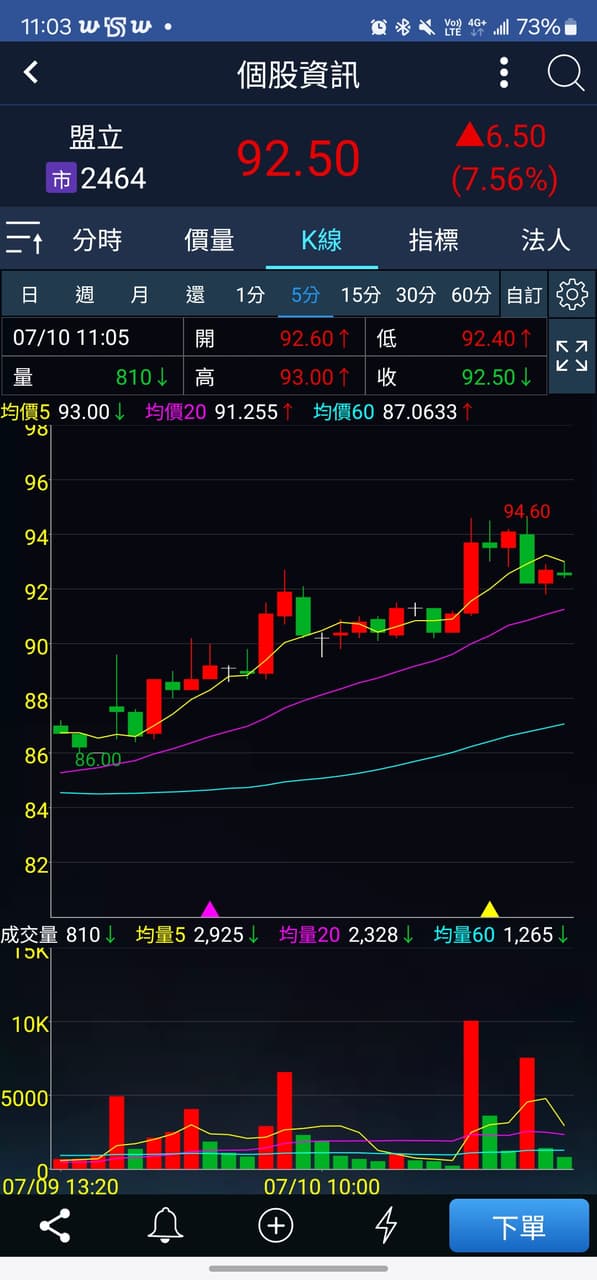Switch to the 指標 tab
The height and width of the screenshot is (1280, 597).
point(434,239)
